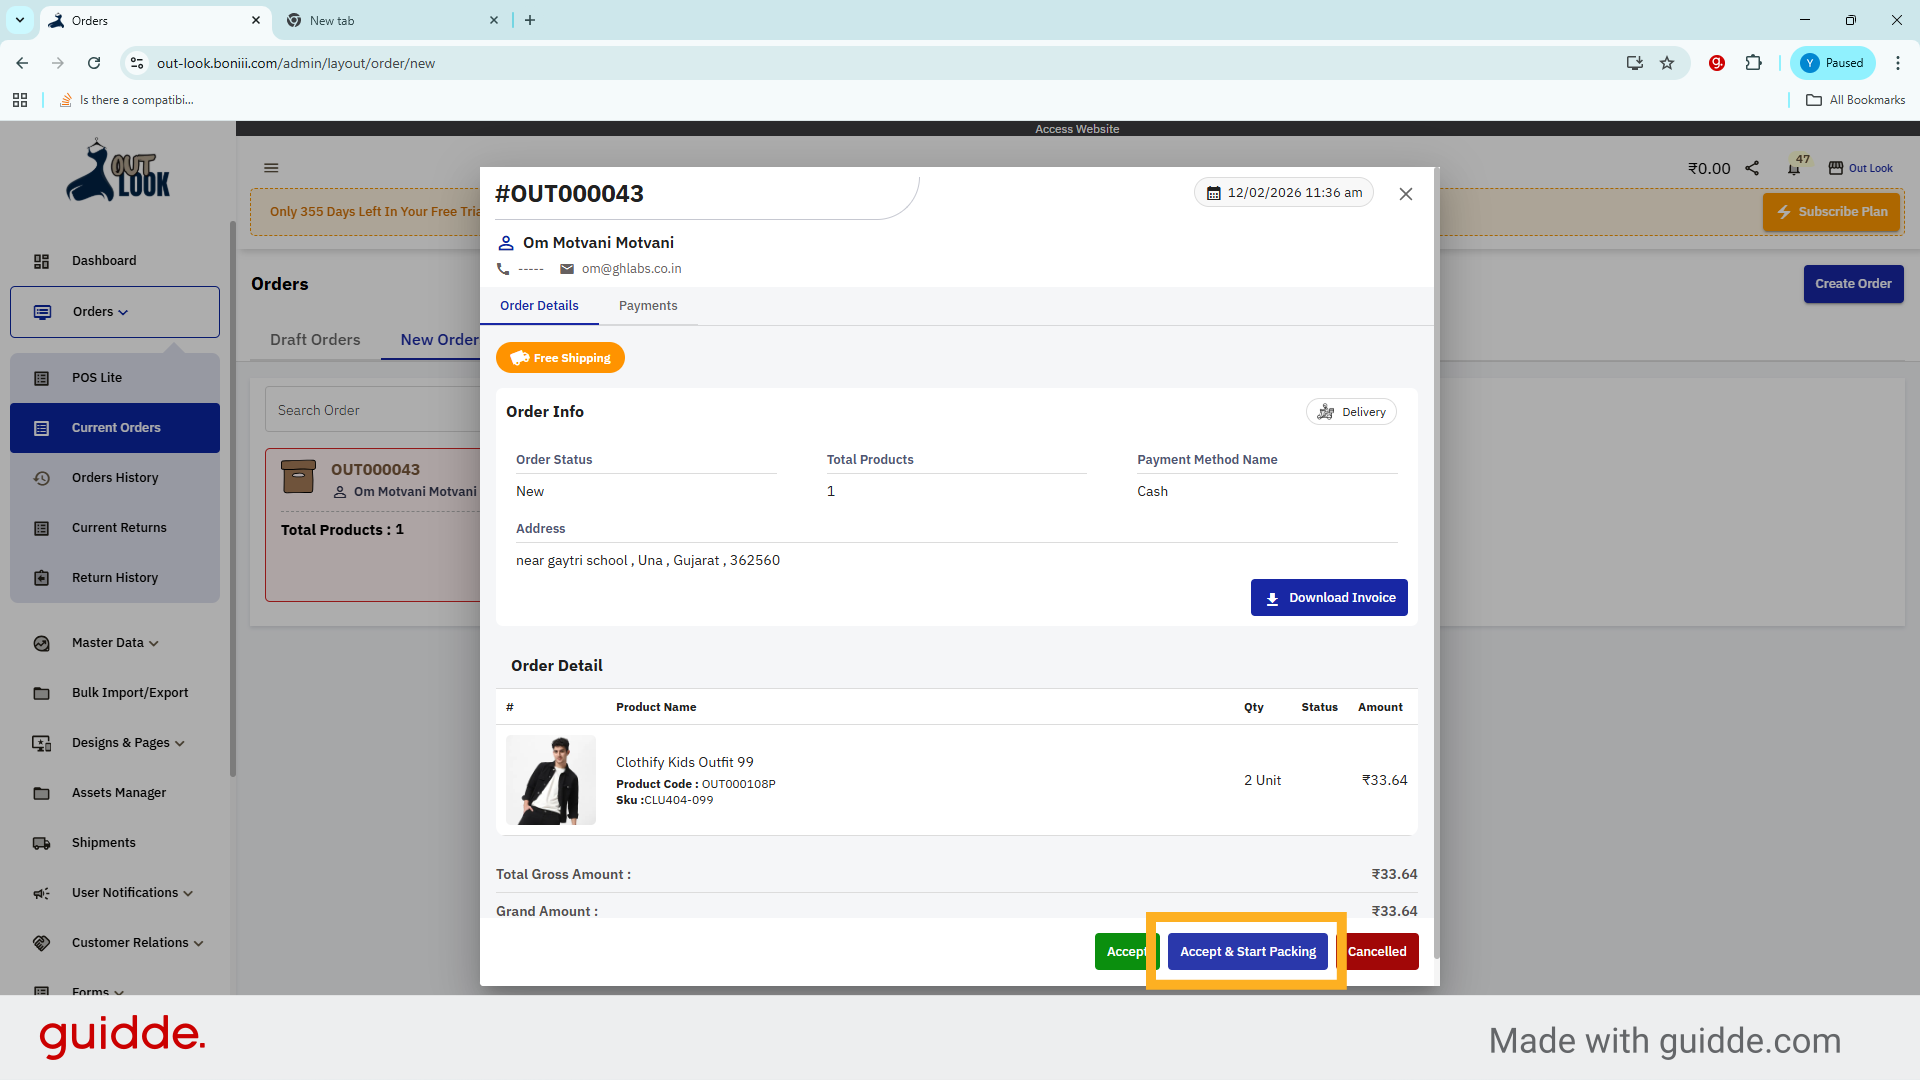Open Assets Manager in sidebar

[118, 793]
